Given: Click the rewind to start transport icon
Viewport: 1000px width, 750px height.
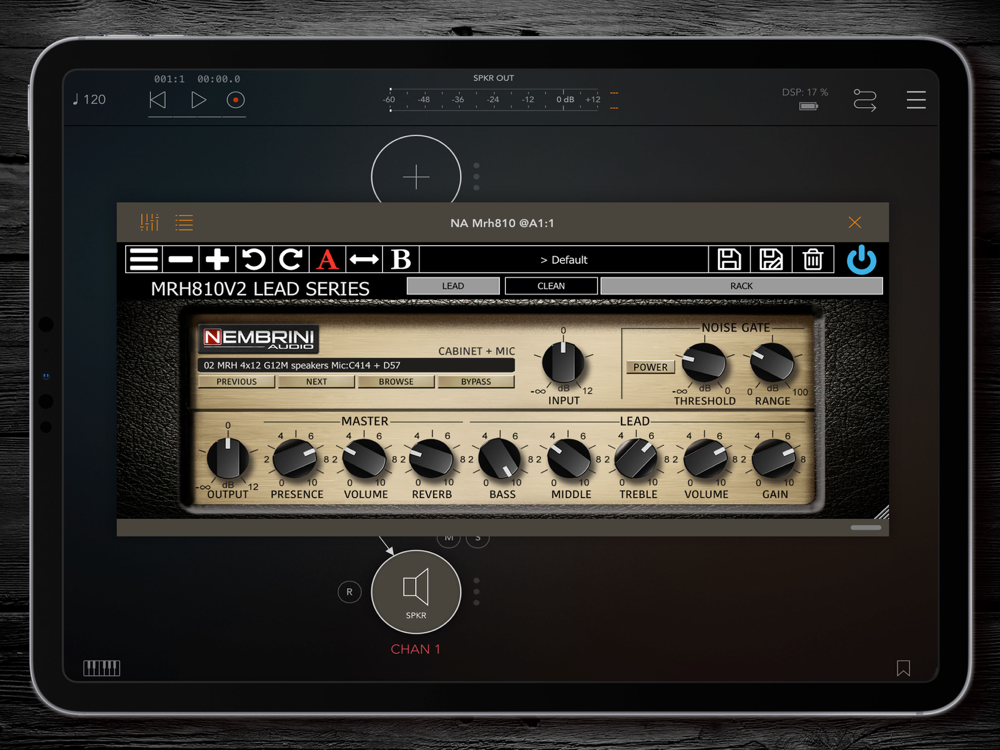Looking at the screenshot, I should click(158, 100).
